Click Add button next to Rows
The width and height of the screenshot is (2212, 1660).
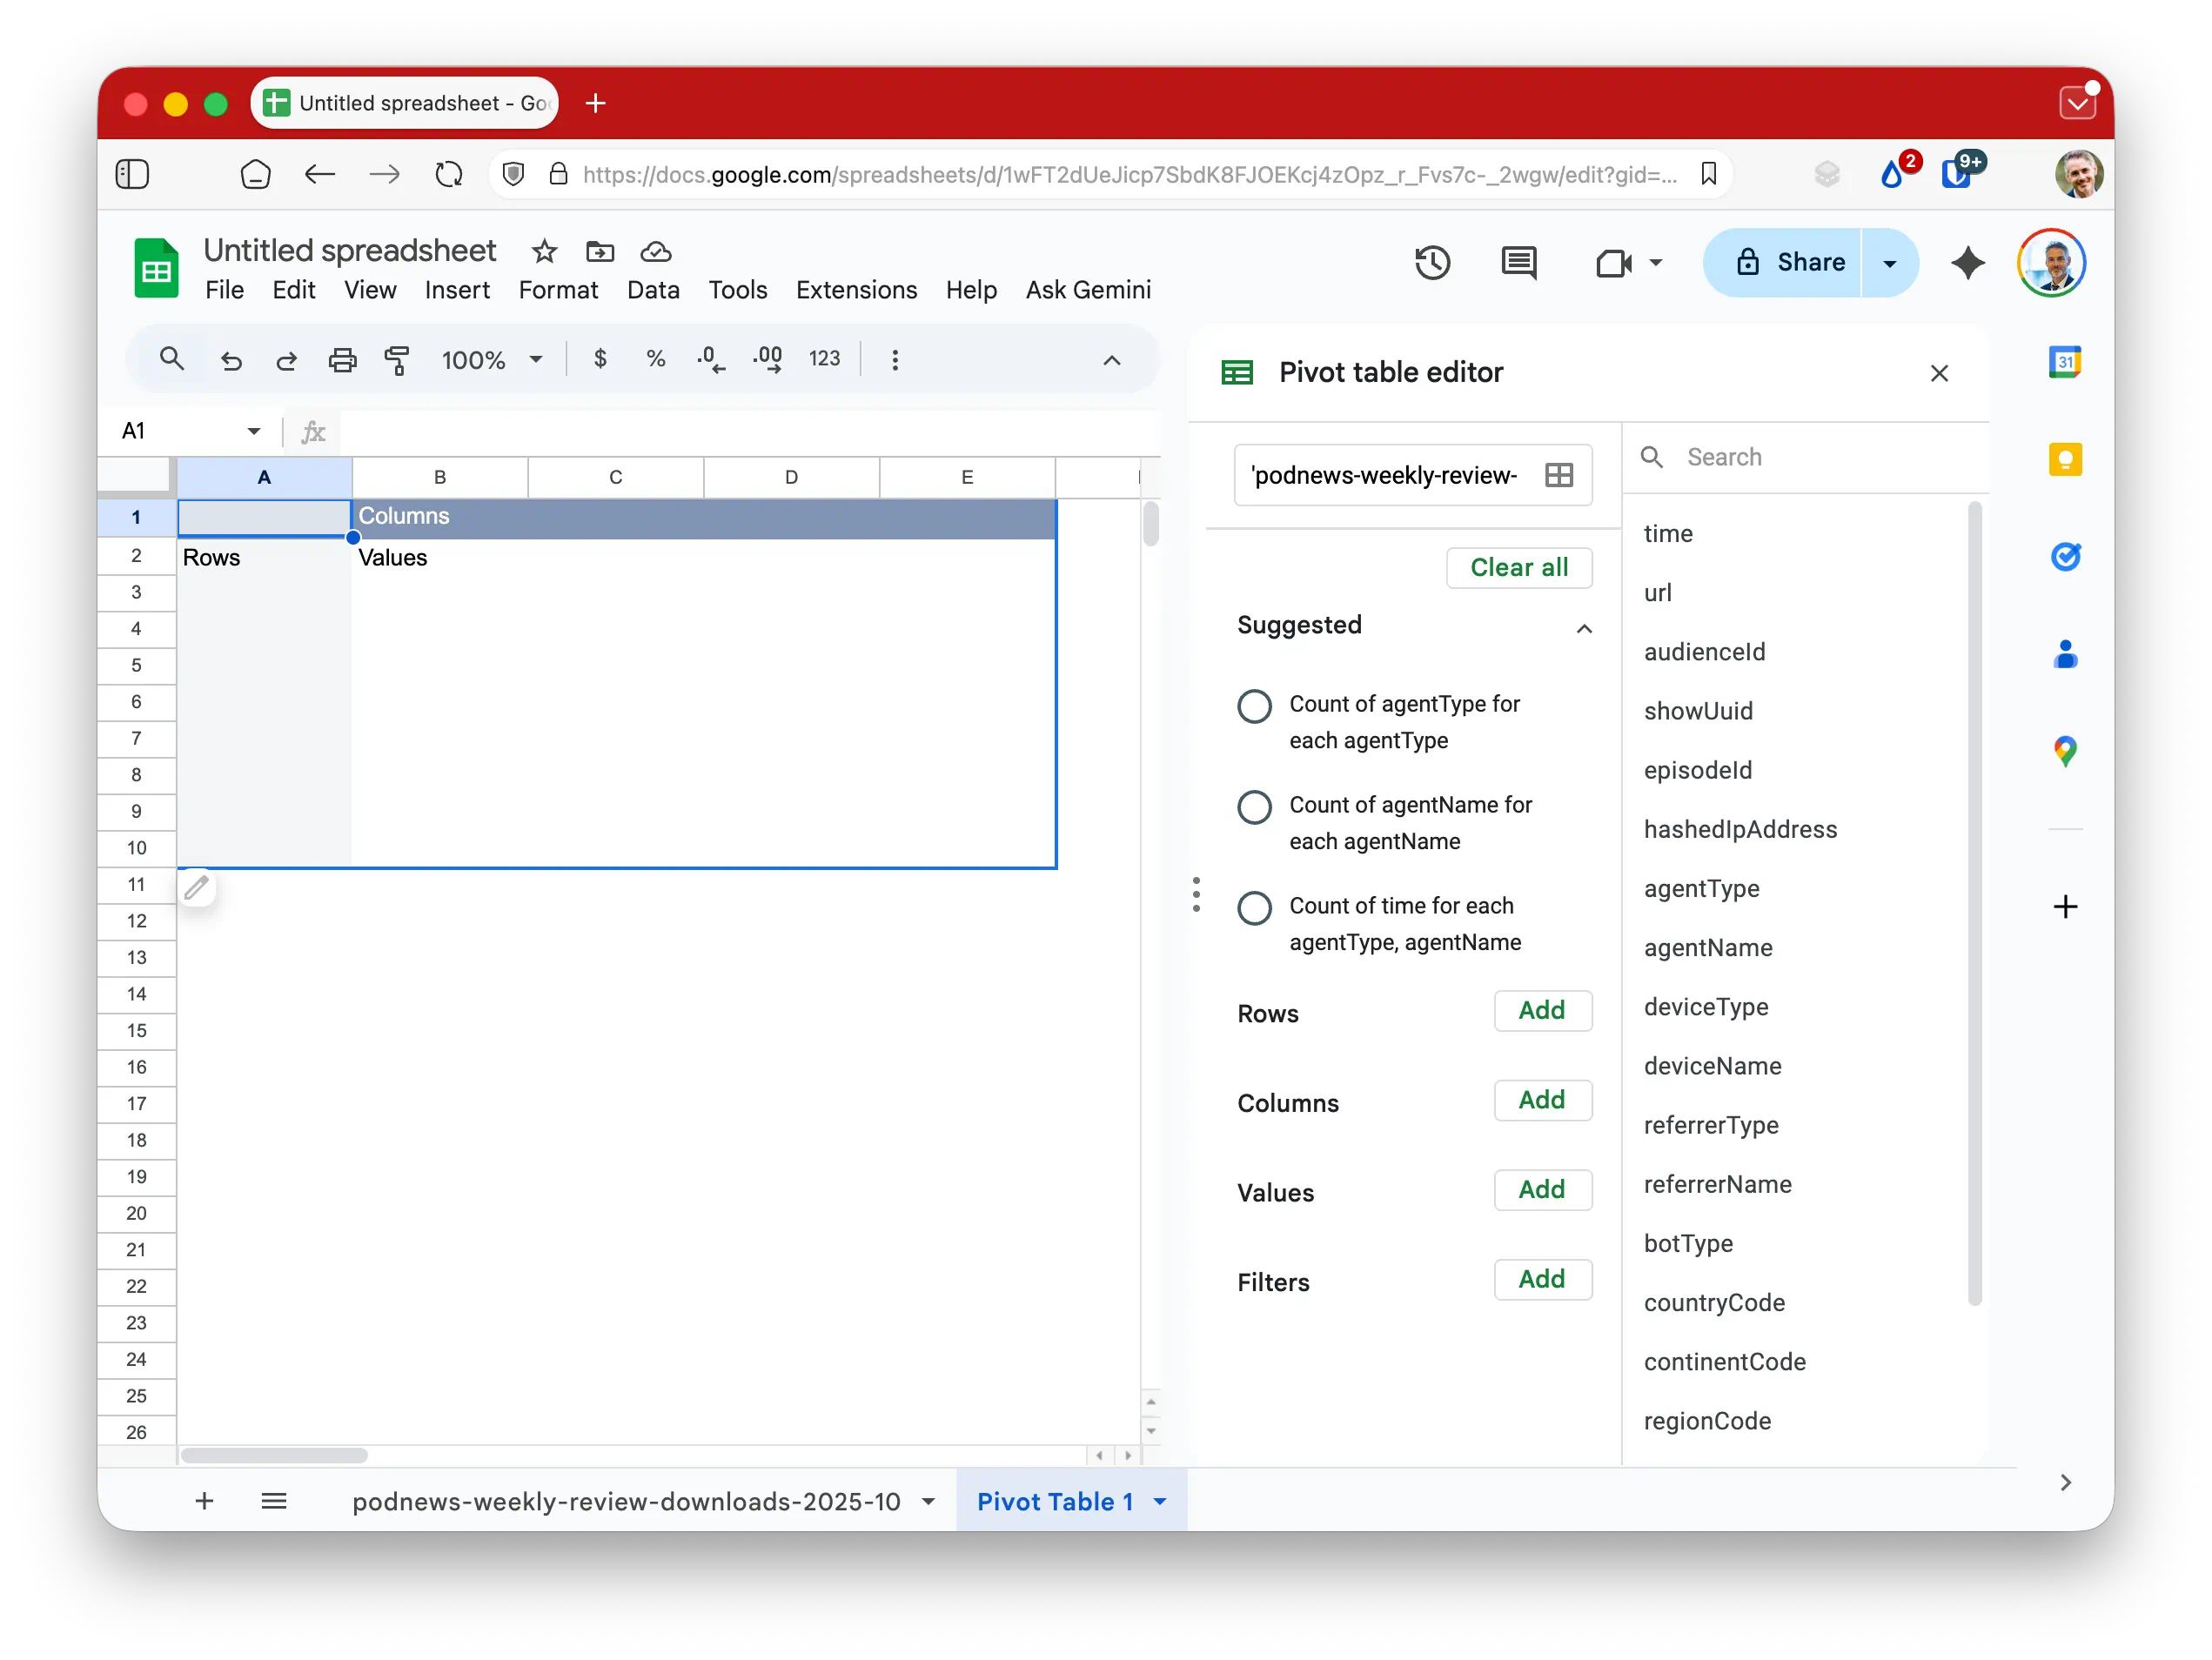coord(1541,1010)
